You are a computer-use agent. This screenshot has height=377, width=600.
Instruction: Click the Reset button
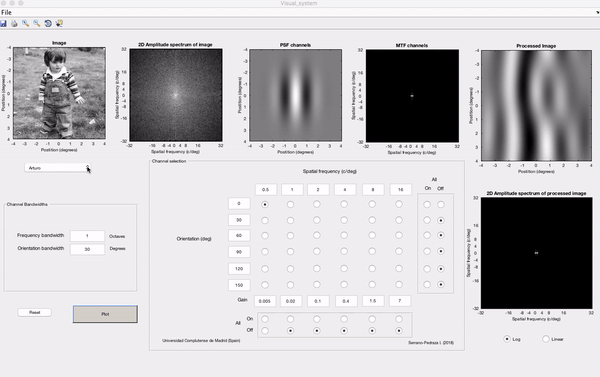(x=34, y=312)
